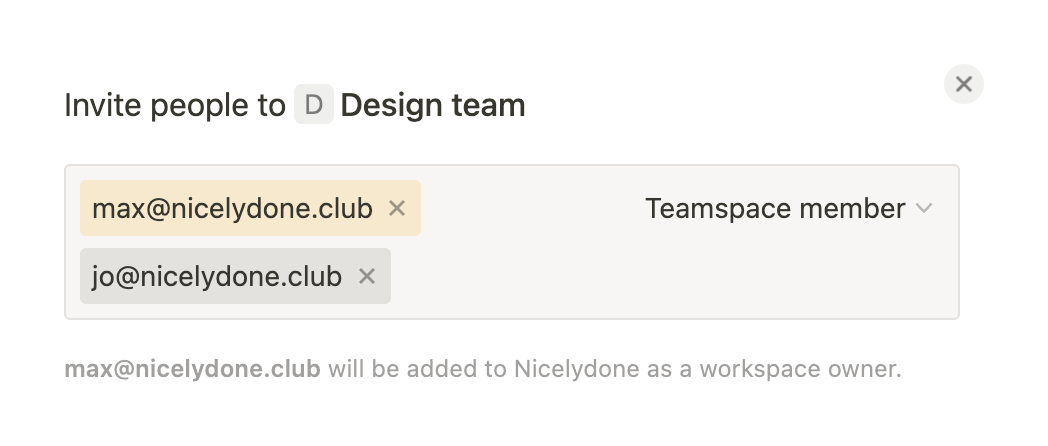Click the bold max@nicelydone.club in notice

(192, 369)
